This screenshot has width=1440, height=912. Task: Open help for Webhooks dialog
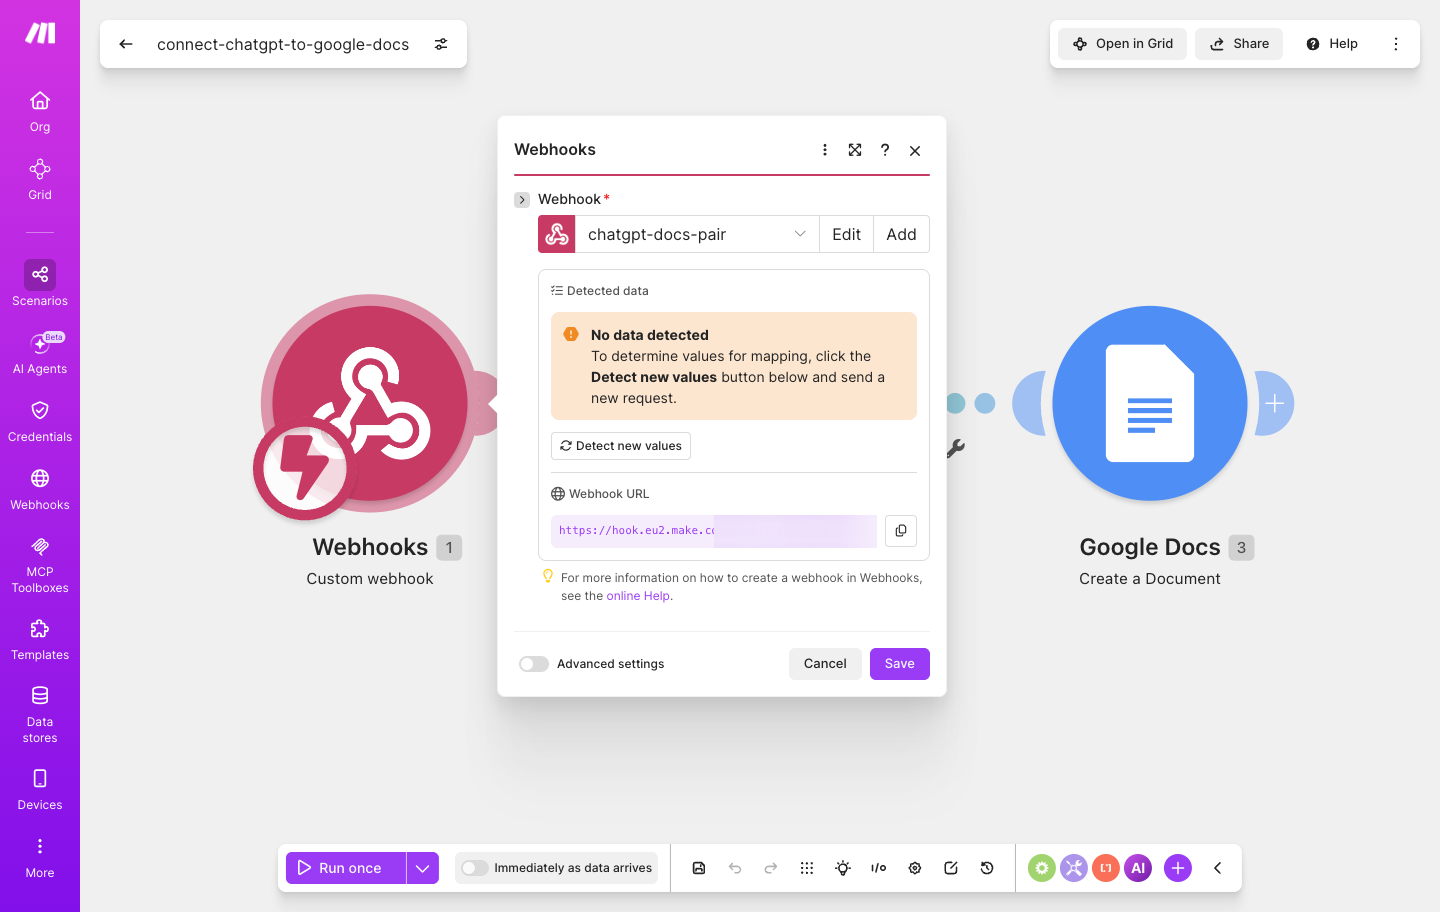coord(885,150)
